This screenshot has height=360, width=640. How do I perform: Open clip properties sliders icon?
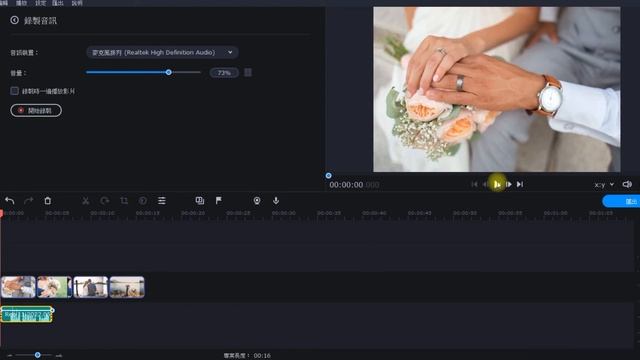tap(162, 200)
